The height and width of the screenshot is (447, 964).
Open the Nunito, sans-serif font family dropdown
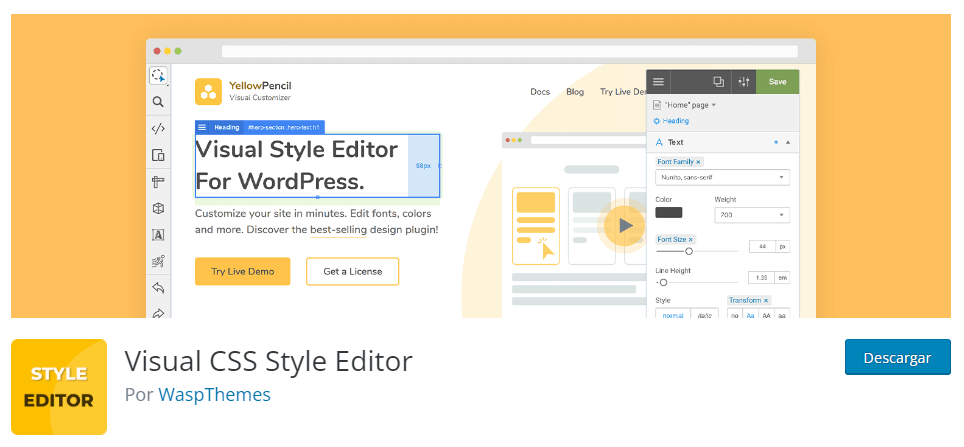(x=723, y=177)
